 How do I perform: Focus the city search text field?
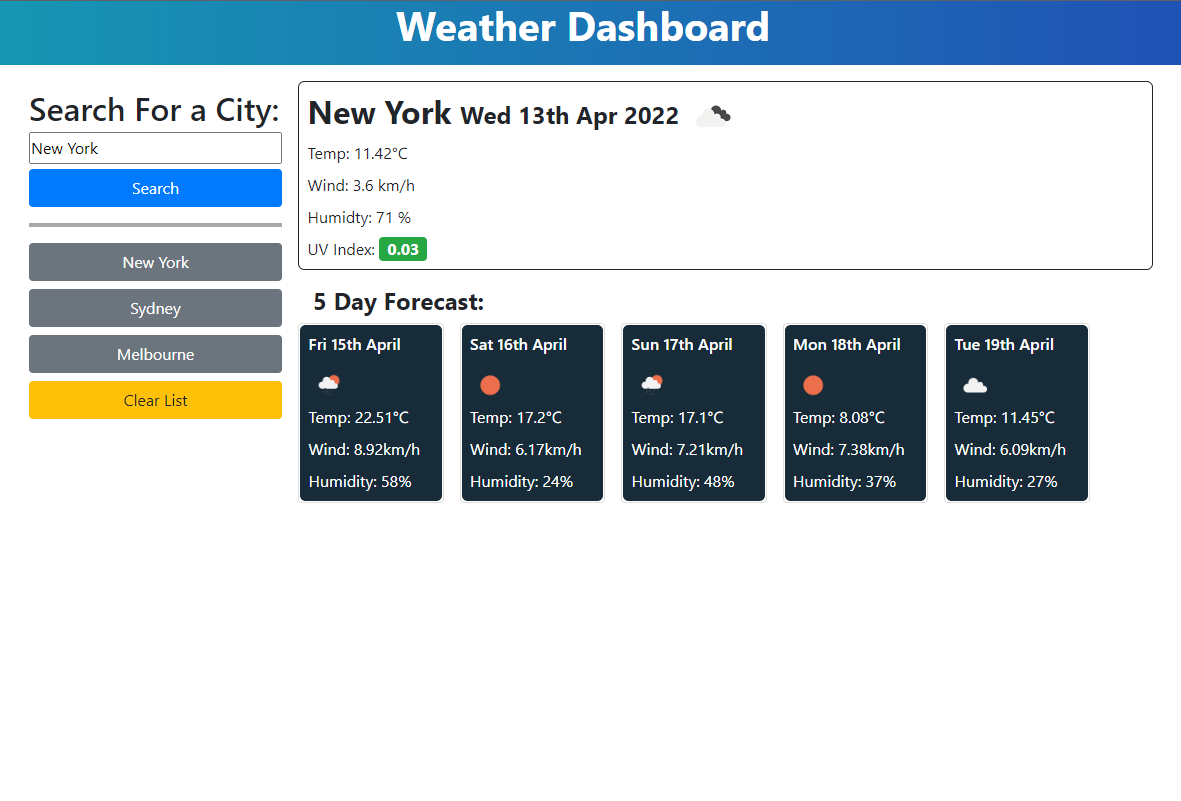coord(155,148)
